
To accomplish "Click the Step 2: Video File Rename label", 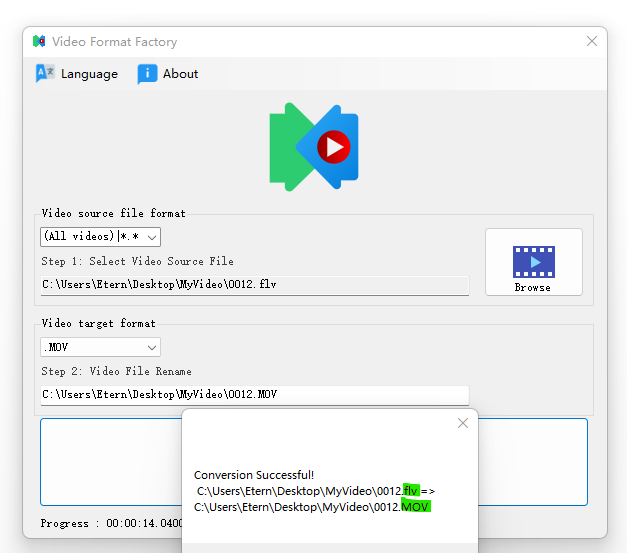I will click(116, 371).
